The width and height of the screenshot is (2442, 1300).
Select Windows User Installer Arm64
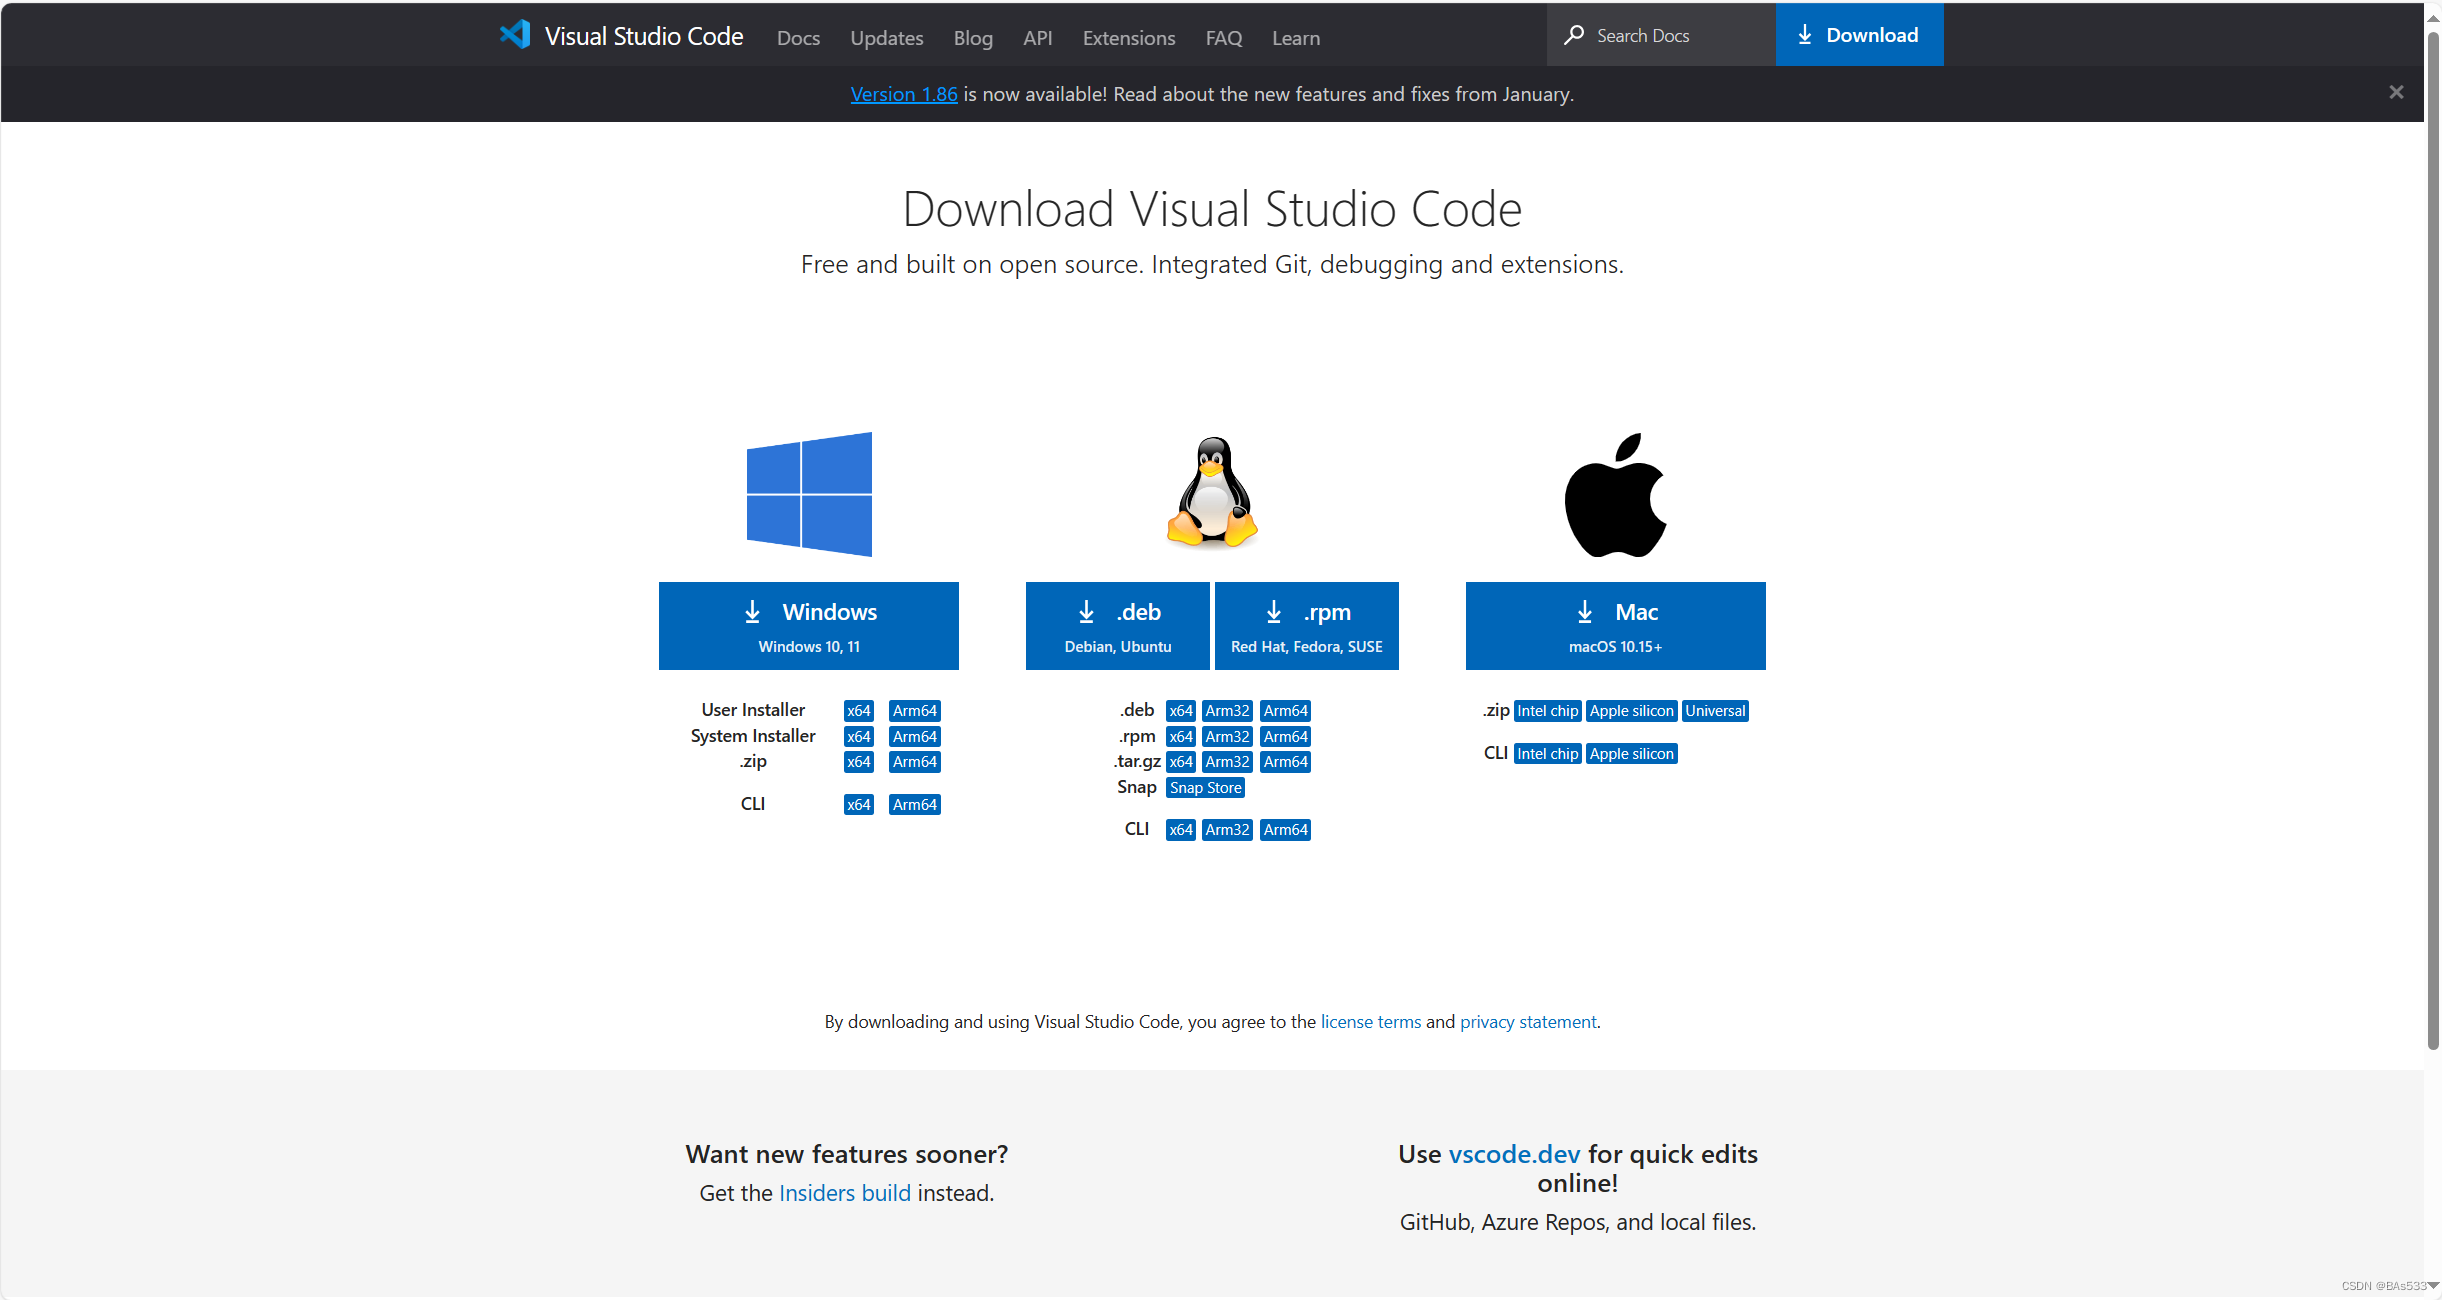(x=914, y=711)
